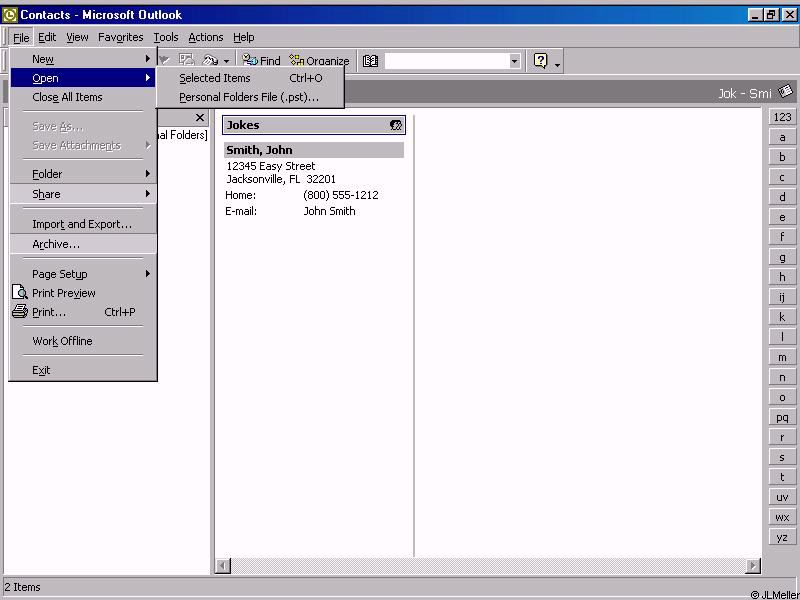Click the Print menu entry with printer icon
800x600 pixels.
(x=83, y=312)
